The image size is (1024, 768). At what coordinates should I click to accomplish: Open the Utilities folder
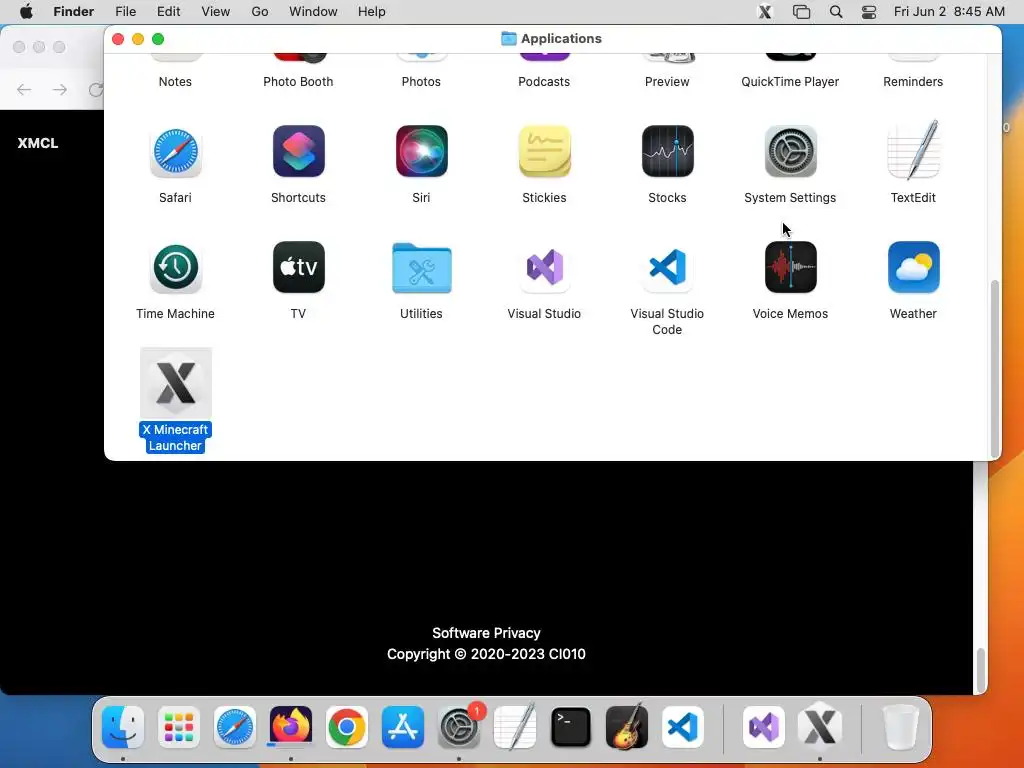[421, 268]
